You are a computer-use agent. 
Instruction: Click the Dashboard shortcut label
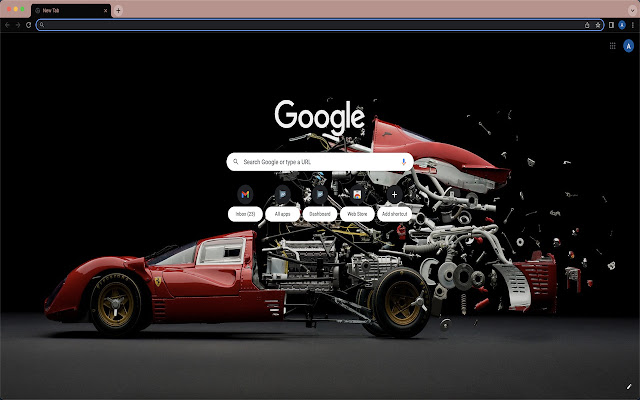[x=320, y=214]
